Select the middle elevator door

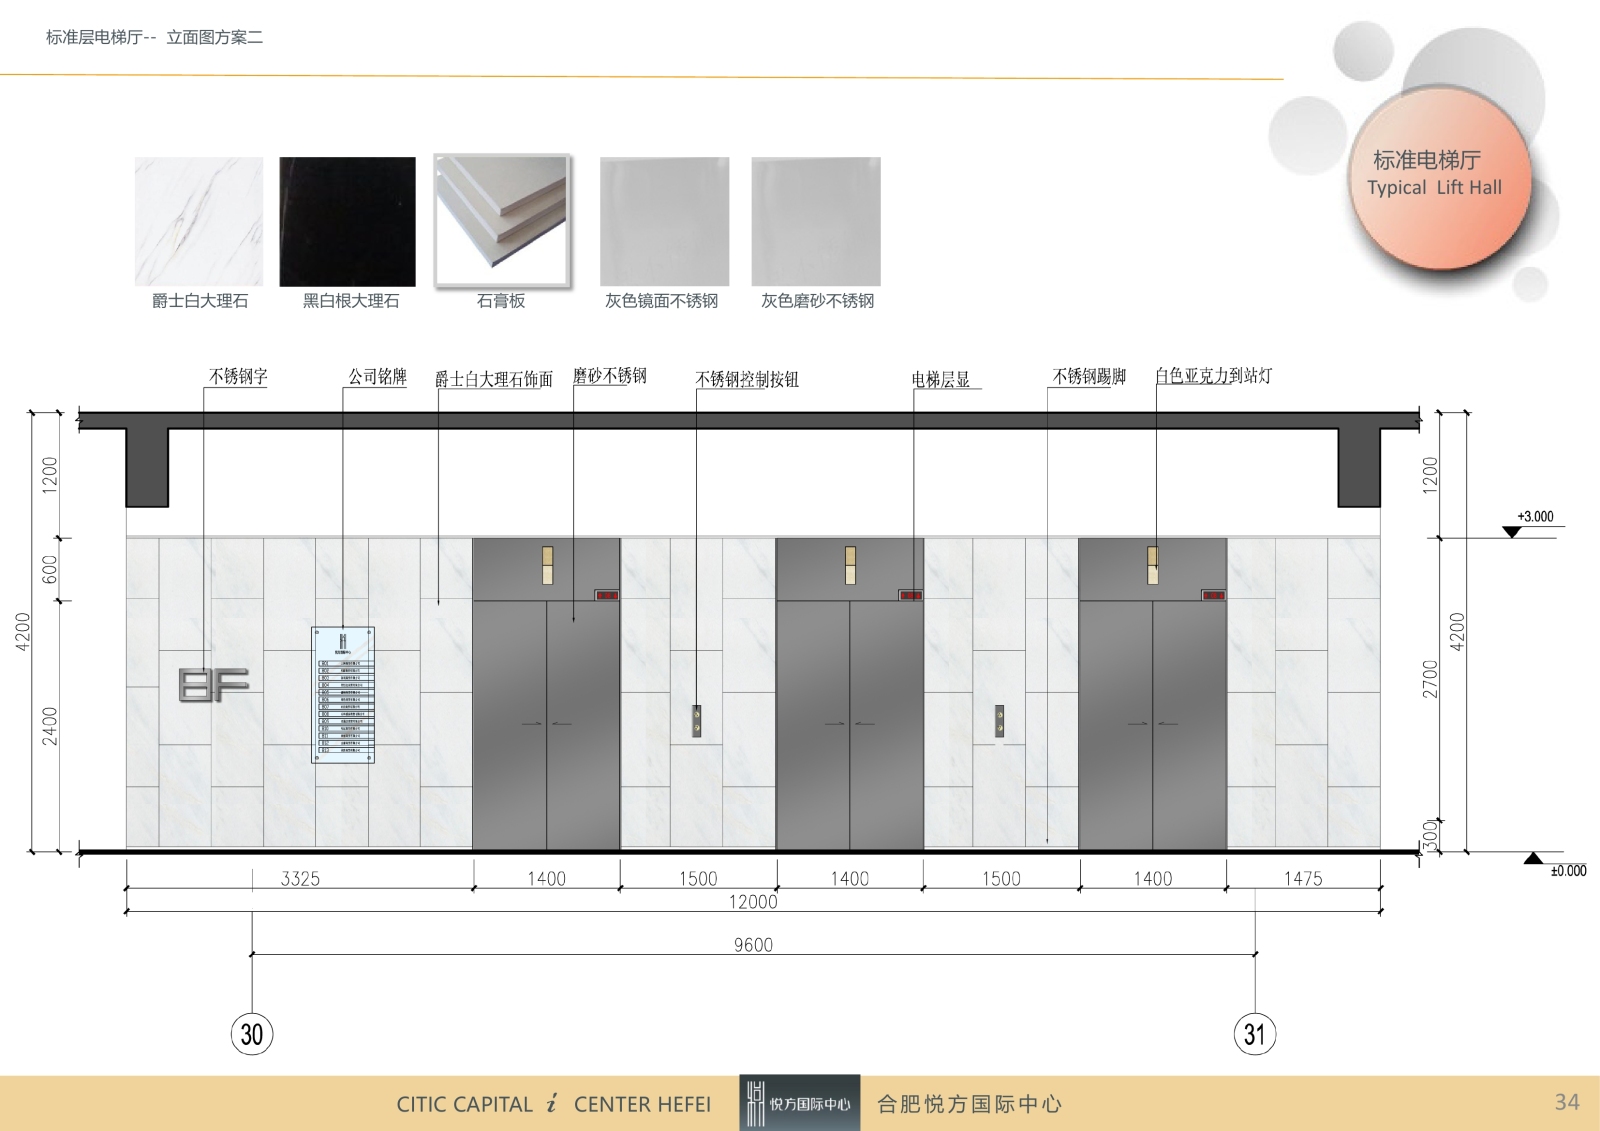click(850, 725)
